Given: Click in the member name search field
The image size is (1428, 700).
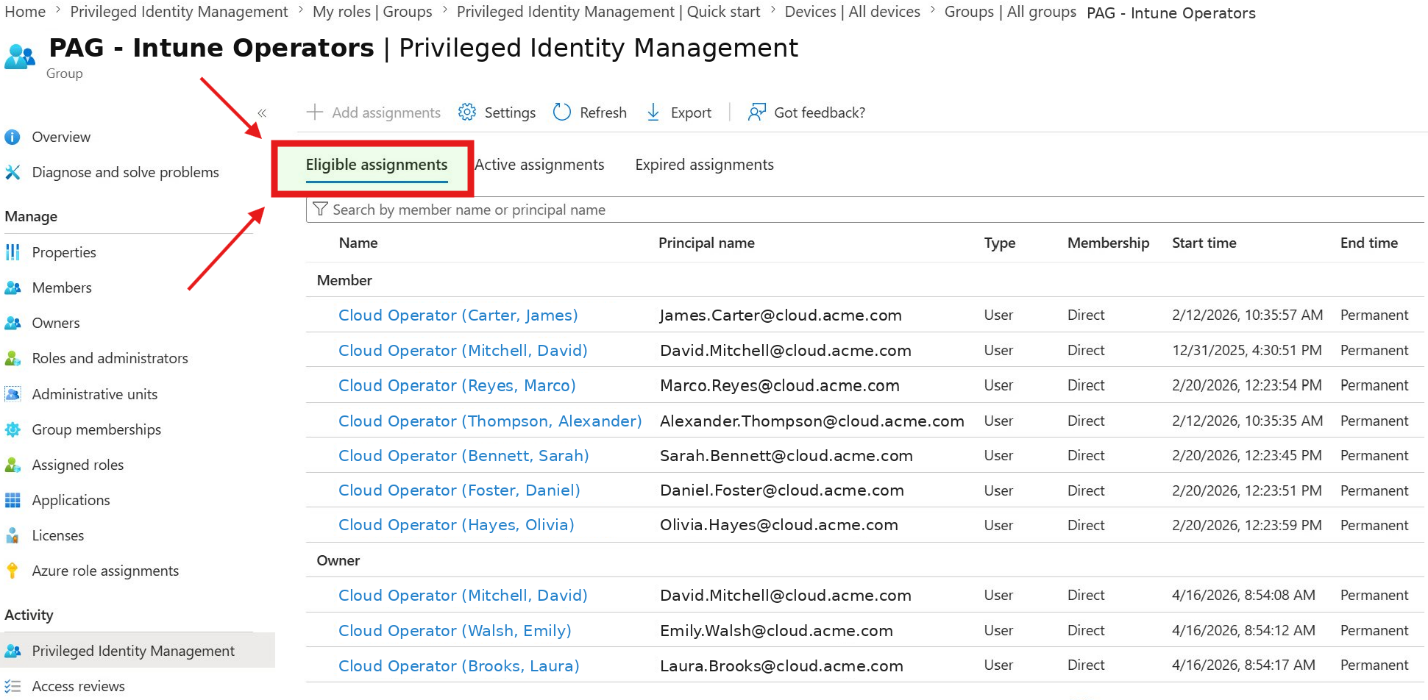Looking at the screenshot, I should click(865, 209).
